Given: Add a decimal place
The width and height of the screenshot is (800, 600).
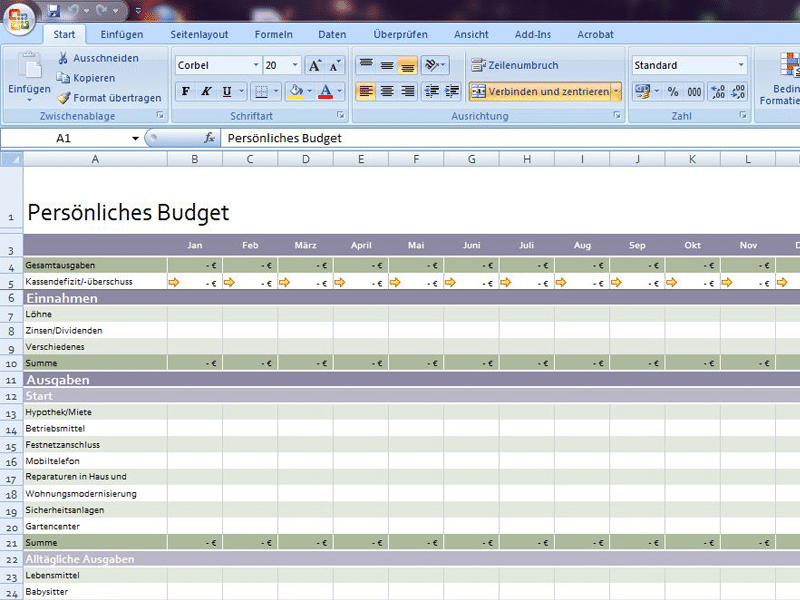Looking at the screenshot, I should point(717,91).
